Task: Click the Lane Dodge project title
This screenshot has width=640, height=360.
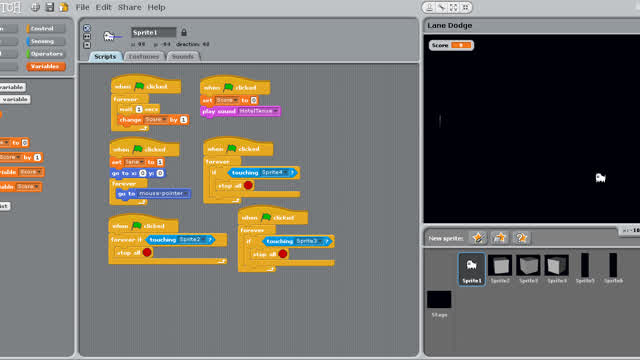Action: pos(450,25)
